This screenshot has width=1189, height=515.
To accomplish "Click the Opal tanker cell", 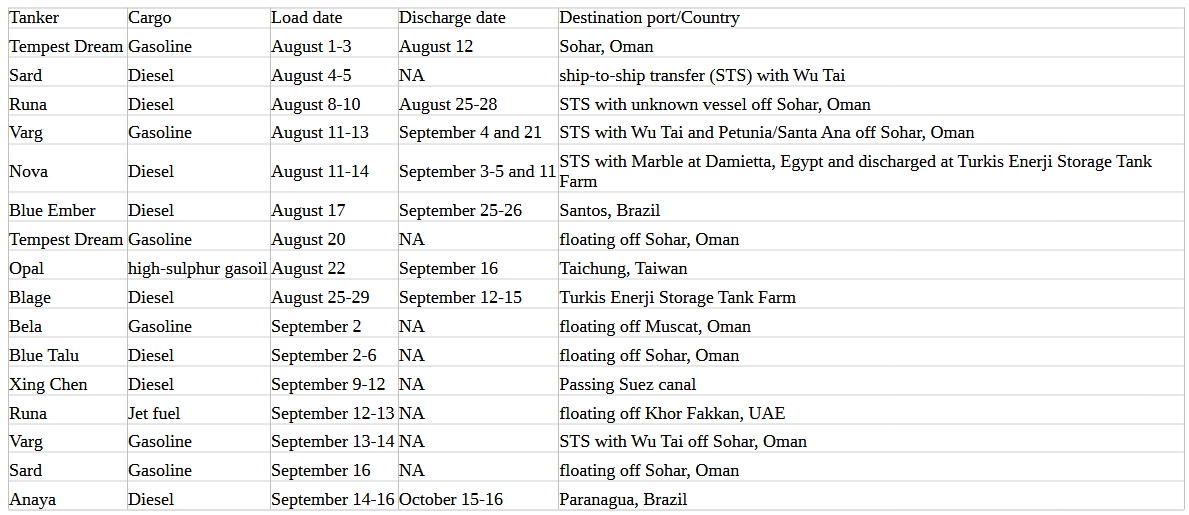I will click(27, 269).
